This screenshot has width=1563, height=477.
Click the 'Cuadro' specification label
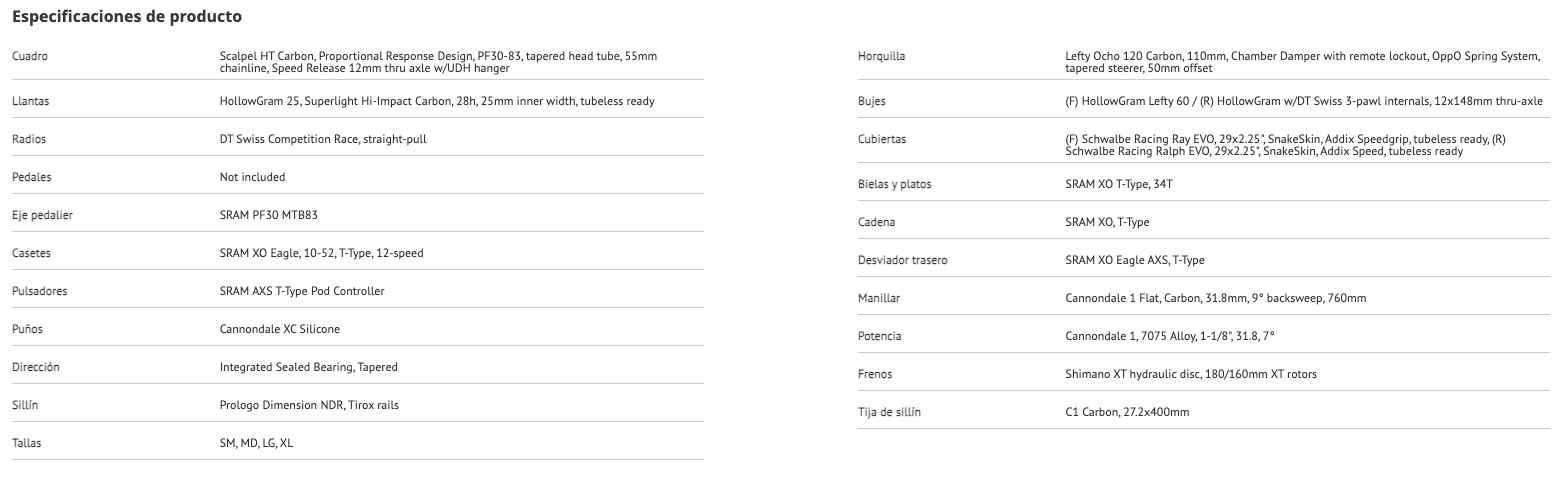[30, 56]
